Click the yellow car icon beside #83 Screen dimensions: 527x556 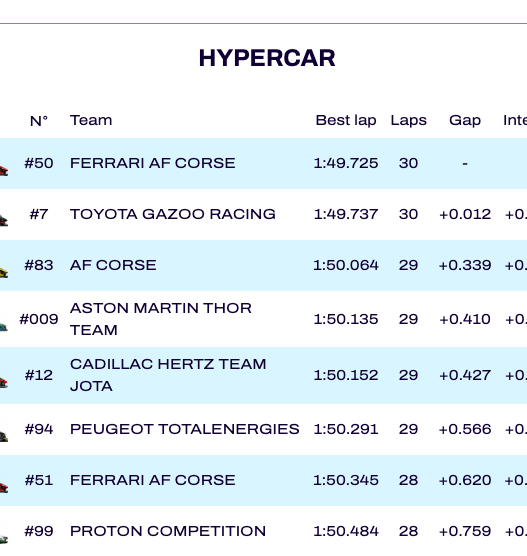pos(4,272)
